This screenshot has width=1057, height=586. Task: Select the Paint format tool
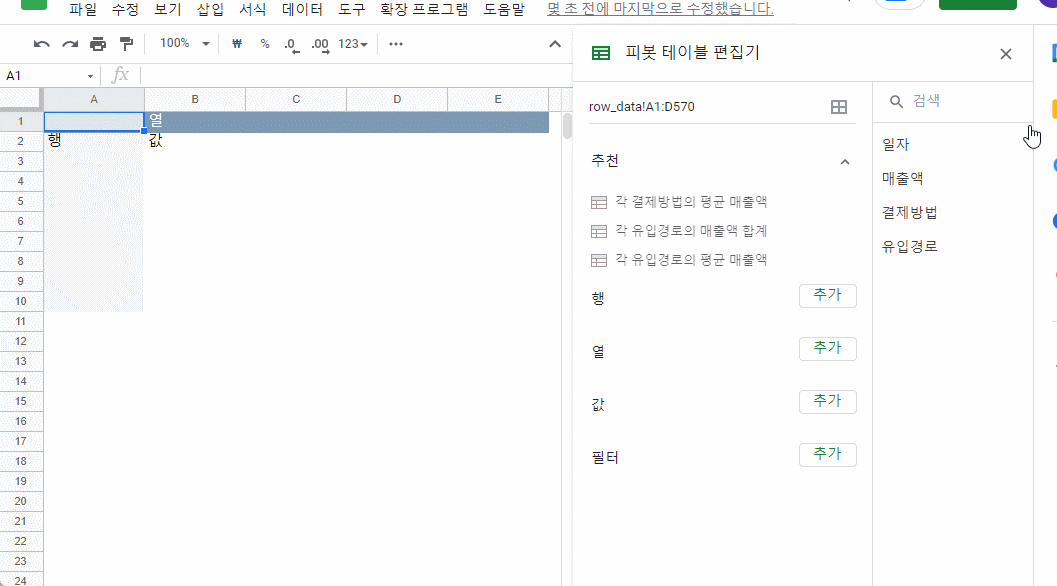[x=126, y=43]
